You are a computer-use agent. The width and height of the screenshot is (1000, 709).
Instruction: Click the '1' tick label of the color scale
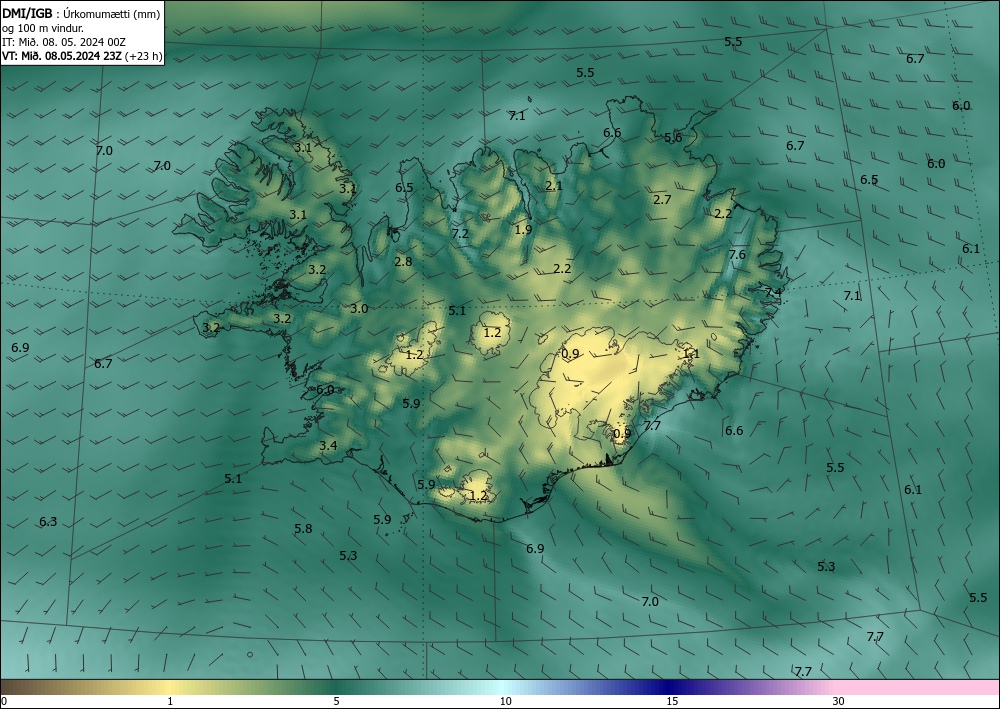pyautogui.click(x=170, y=702)
